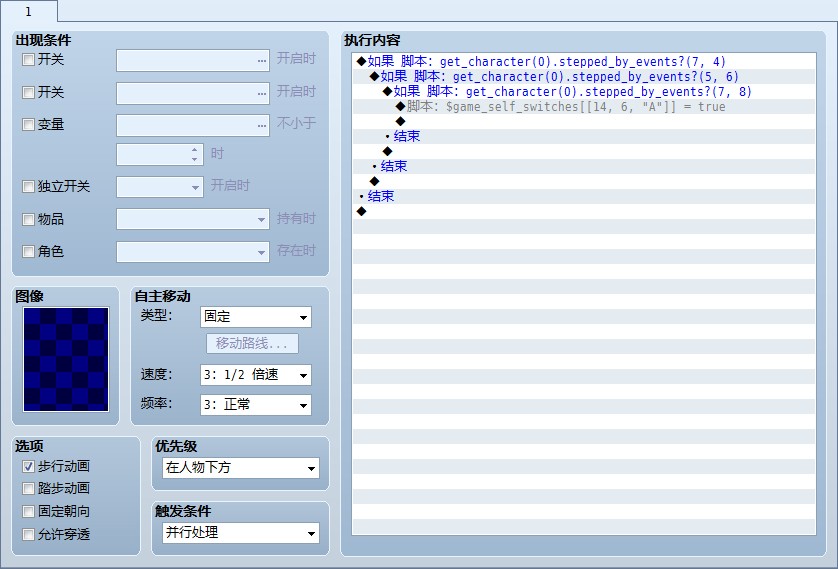Open the 类型 movement type dropdown
The image size is (838, 569).
(255, 317)
